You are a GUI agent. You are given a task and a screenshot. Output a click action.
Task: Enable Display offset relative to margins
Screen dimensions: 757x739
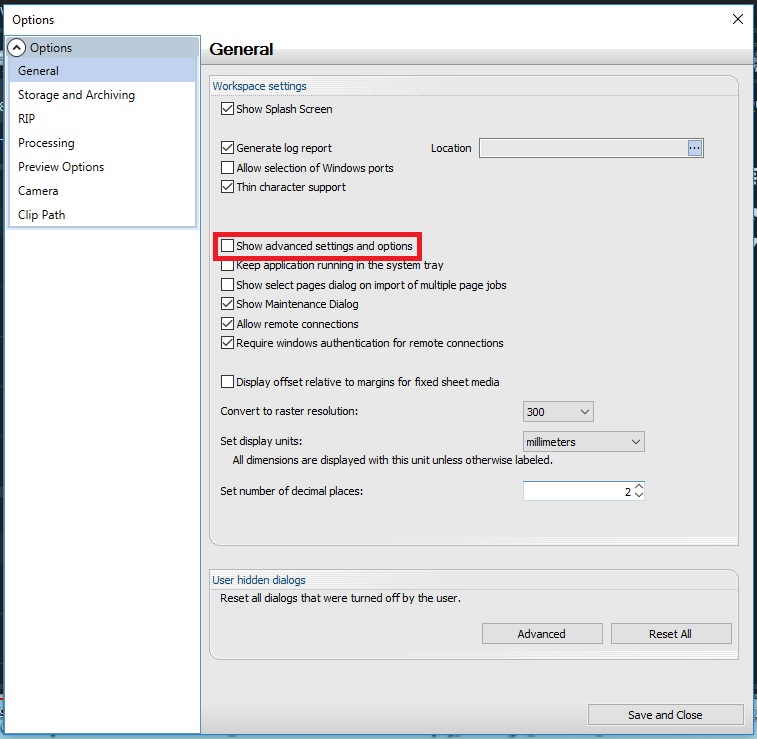pyautogui.click(x=227, y=382)
